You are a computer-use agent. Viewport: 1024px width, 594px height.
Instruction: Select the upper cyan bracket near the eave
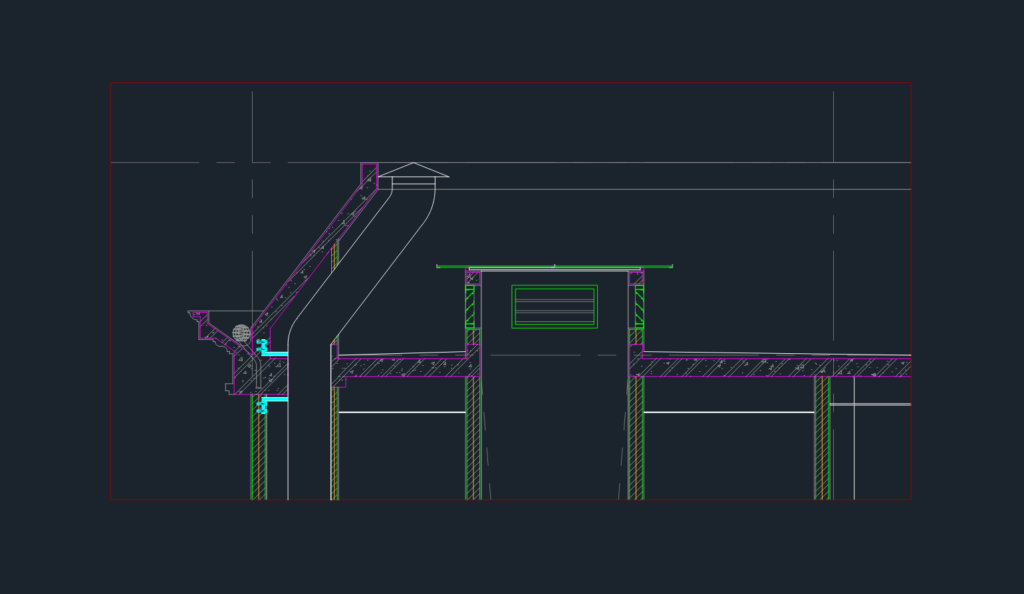coord(272,349)
